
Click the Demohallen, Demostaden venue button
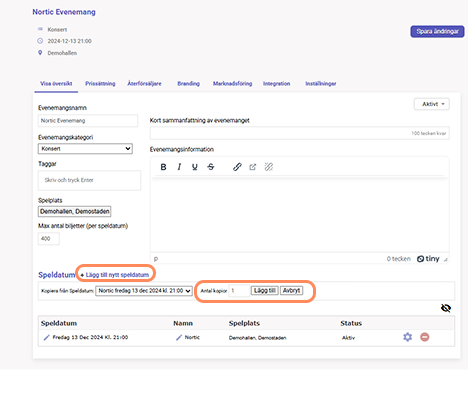pos(74,211)
